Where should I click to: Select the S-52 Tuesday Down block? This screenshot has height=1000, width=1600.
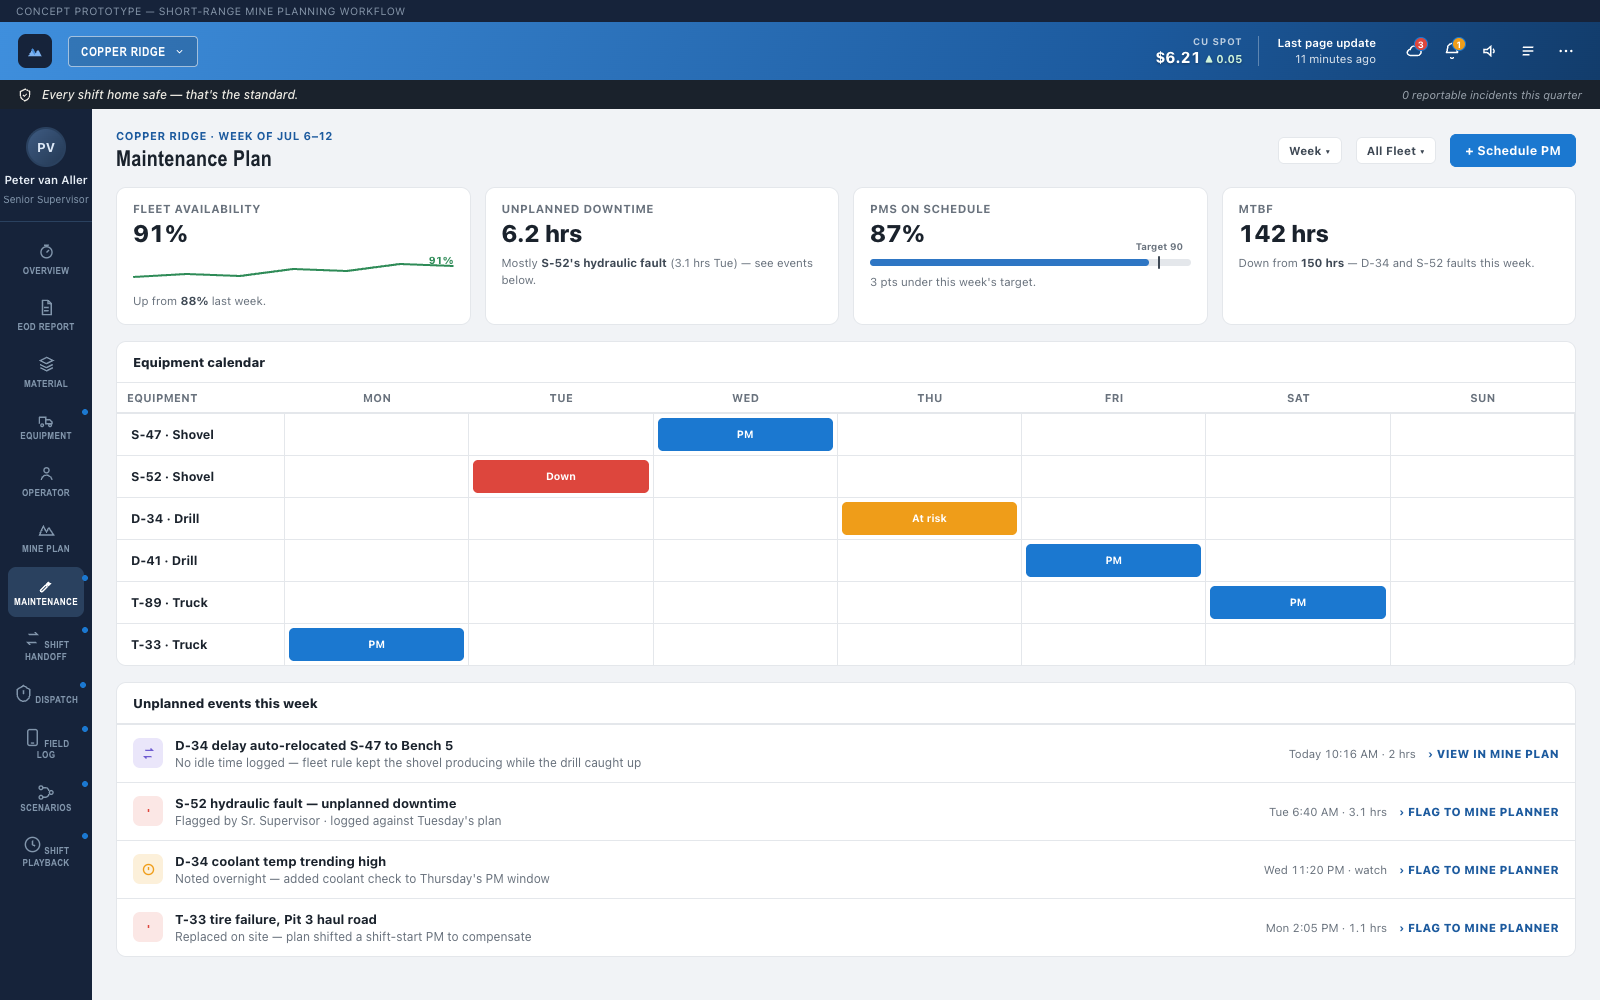(561, 476)
